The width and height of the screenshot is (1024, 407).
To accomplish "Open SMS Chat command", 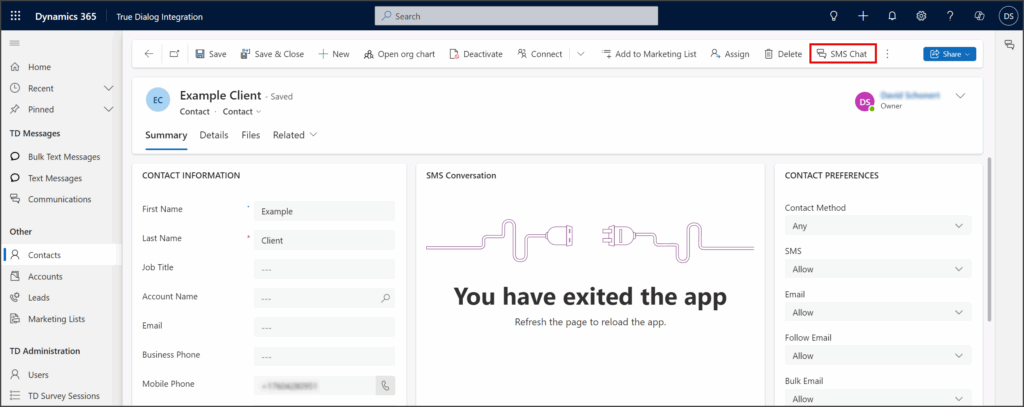I will [x=842, y=54].
